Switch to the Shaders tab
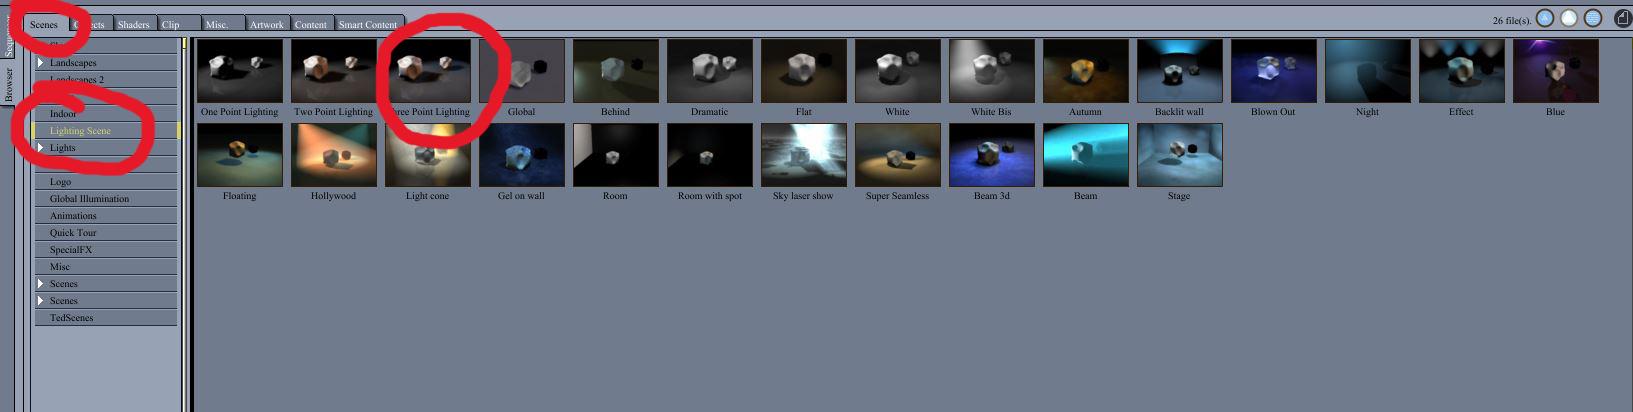The width and height of the screenshot is (1633, 412). (x=133, y=24)
